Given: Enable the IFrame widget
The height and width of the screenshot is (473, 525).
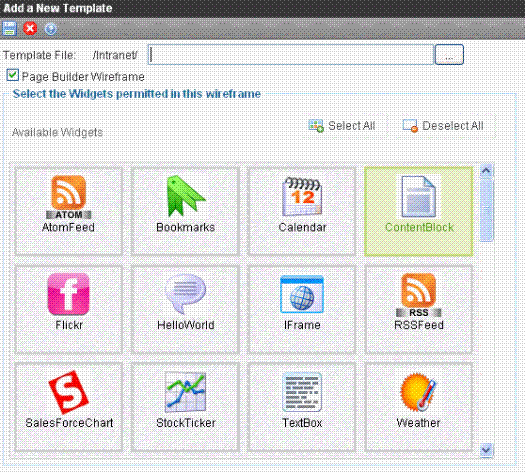Looking at the screenshot, I should (302, 309).
